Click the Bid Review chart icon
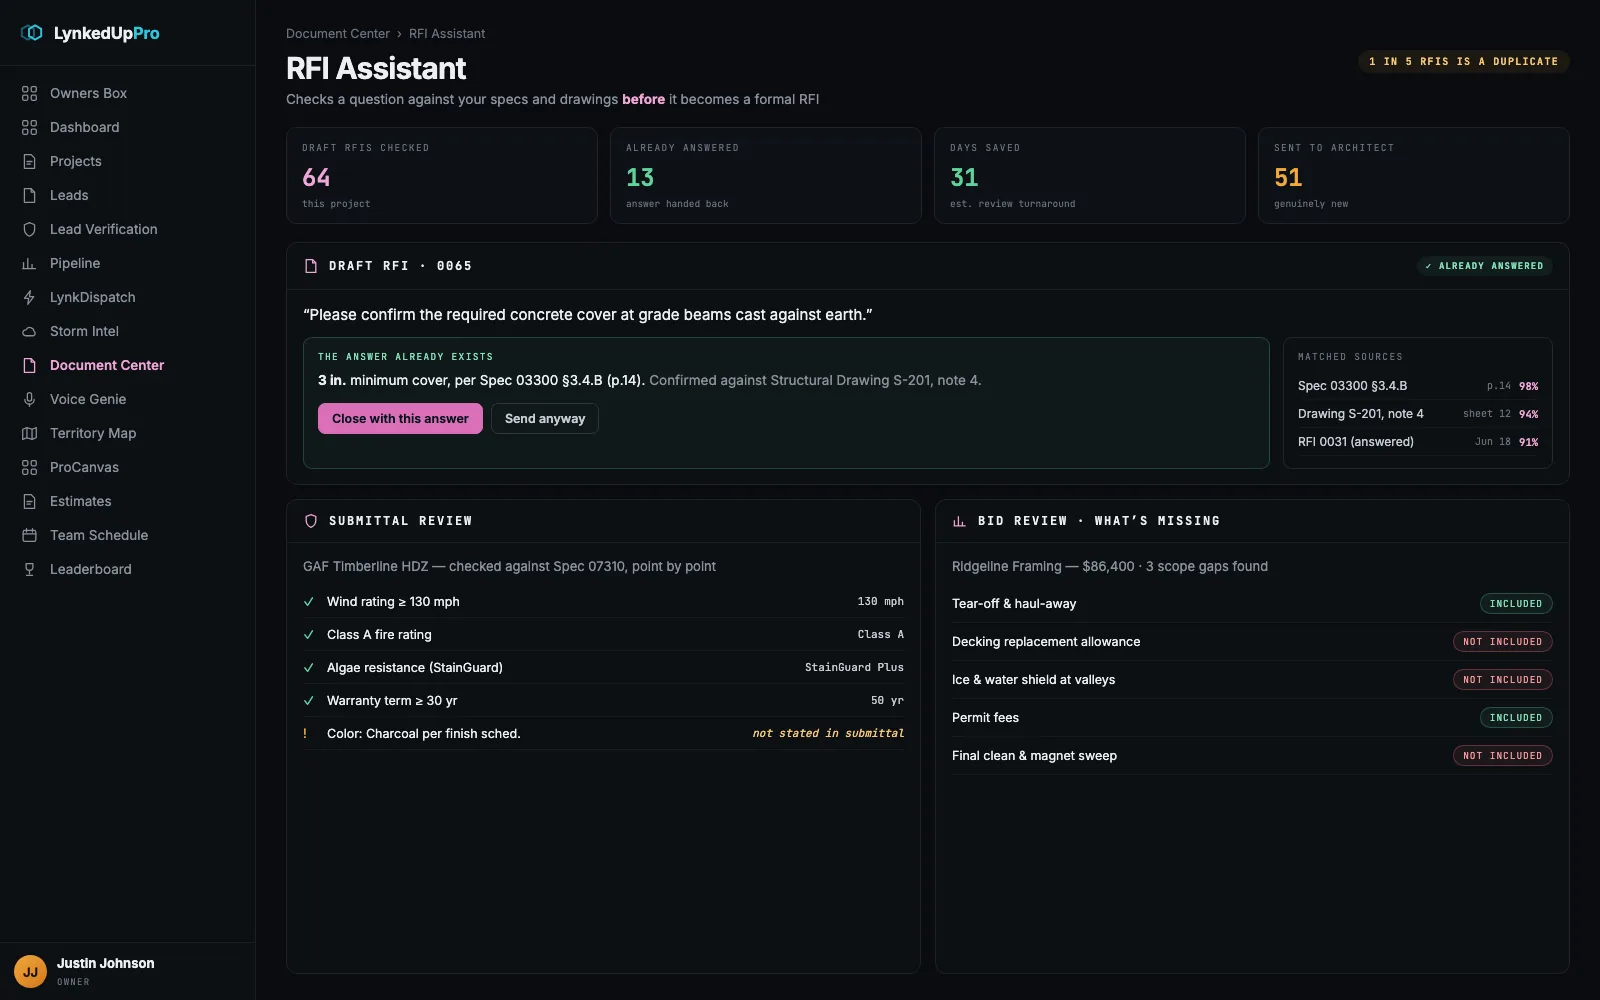 click(x=959, y=521)
